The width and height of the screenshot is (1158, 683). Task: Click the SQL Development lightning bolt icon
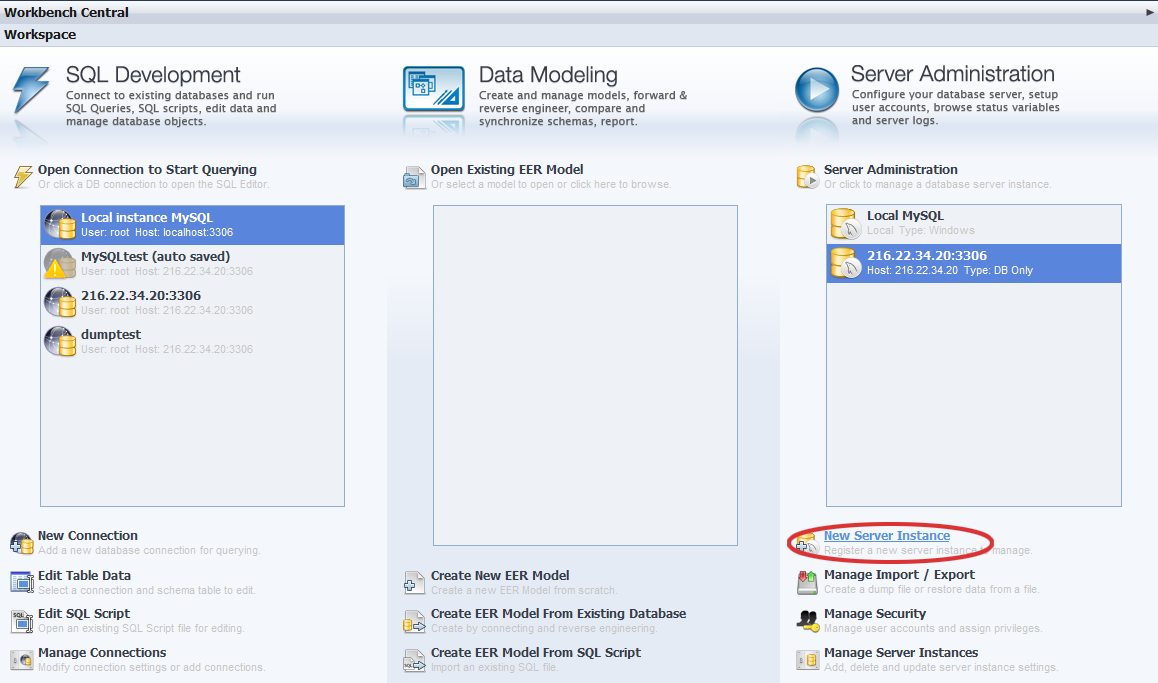pos(32,89)
